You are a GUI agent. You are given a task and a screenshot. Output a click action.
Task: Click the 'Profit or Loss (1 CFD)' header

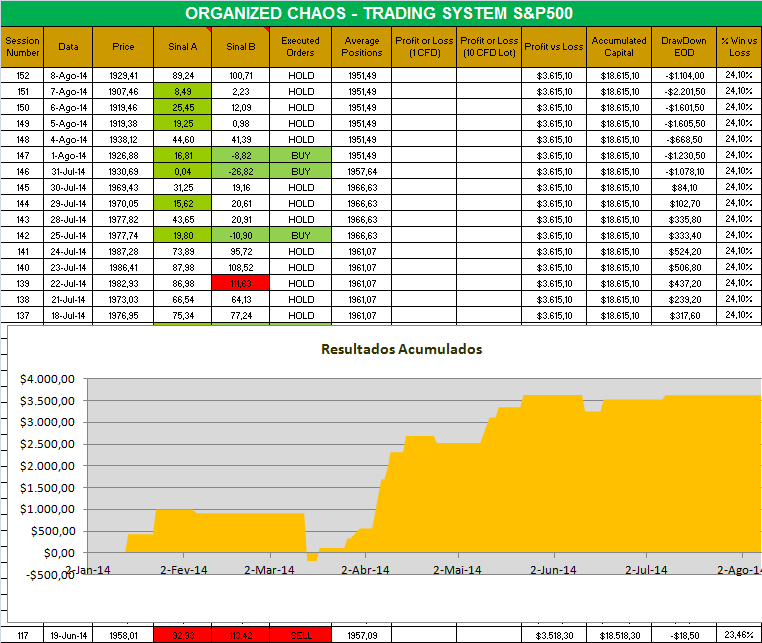[424, 47]
